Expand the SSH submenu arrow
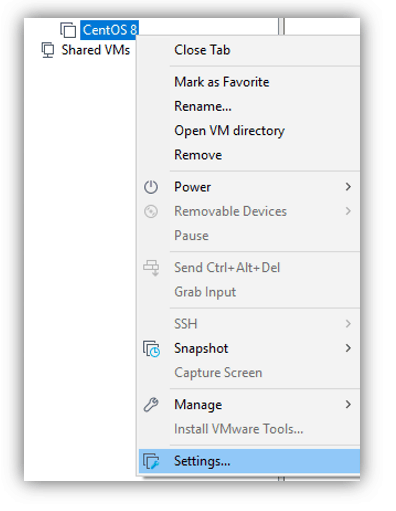396x511 pixels. pos(348,324)
